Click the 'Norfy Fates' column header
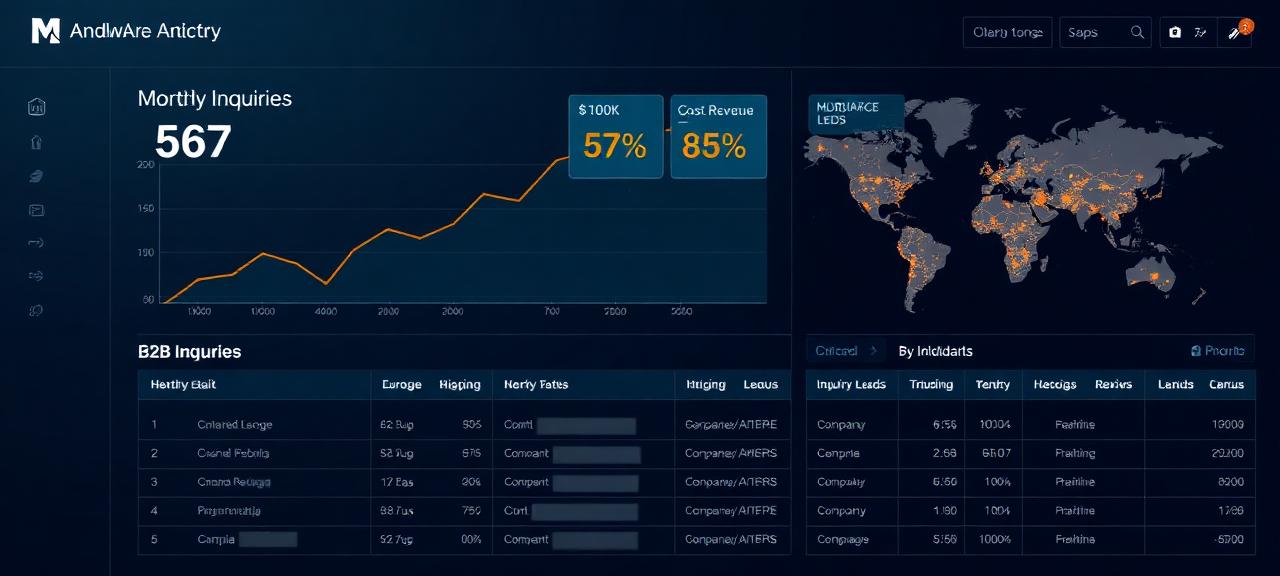The width and height of the screenshot is (1280, 576). pos(536,384)
